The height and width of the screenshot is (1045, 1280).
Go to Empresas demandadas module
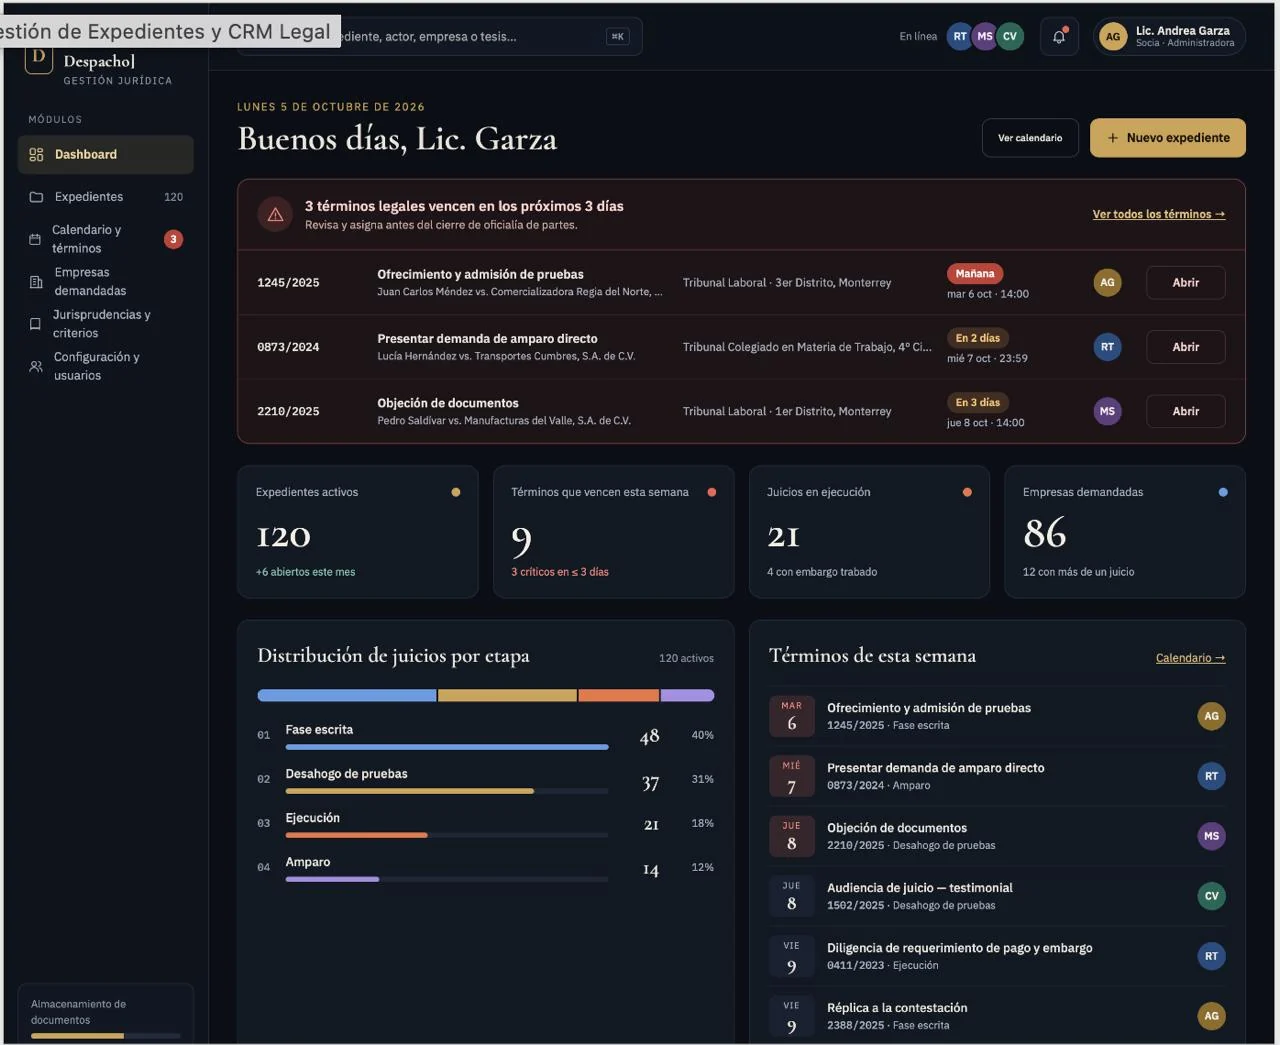(x=106, y=282)
